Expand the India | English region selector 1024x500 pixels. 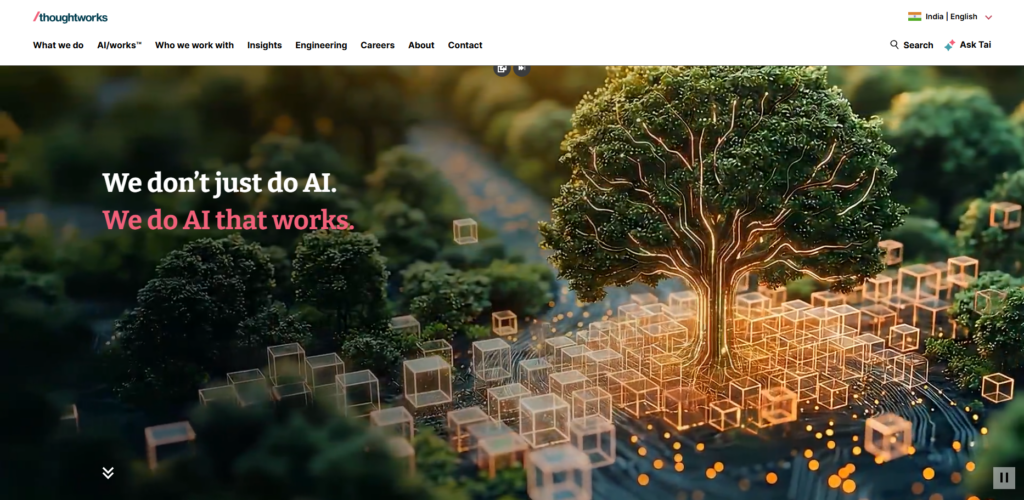click(950, 17)
